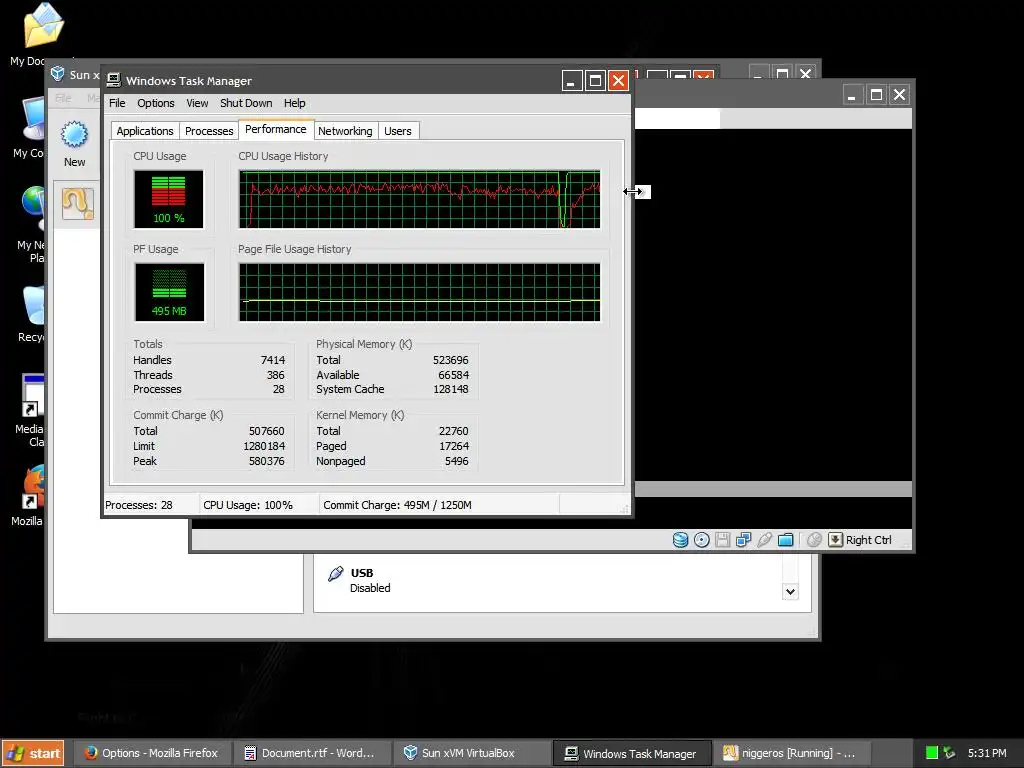Image resolution: width=1024 pixels, height=768 pixels.
Task: Click the Commit Charge Limit value 1280184
Action: (264, 446)
